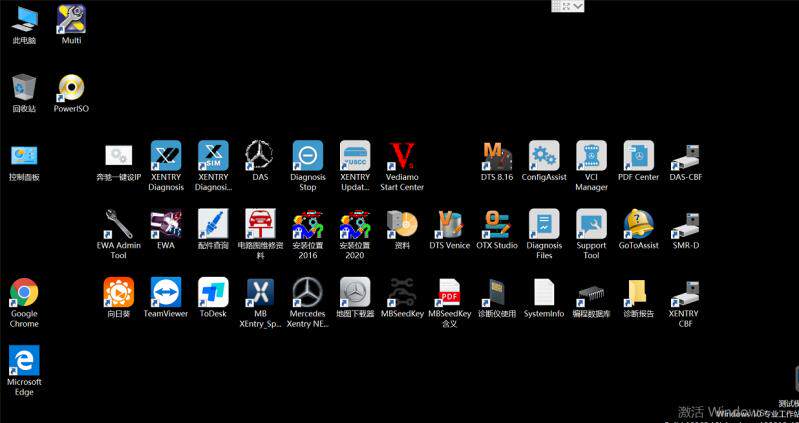
Task: Open the GoToAssist help icon
Action: [x=639, y=224]
